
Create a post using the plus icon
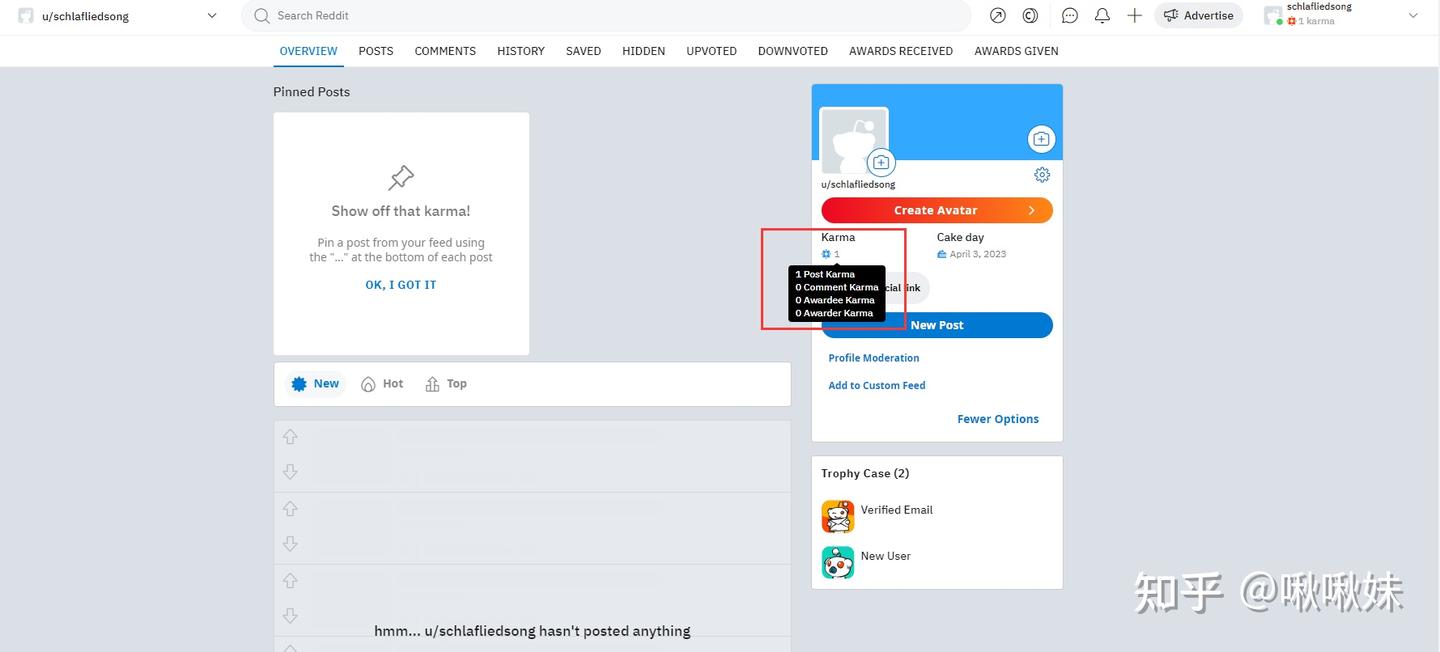pos(1134,15)
